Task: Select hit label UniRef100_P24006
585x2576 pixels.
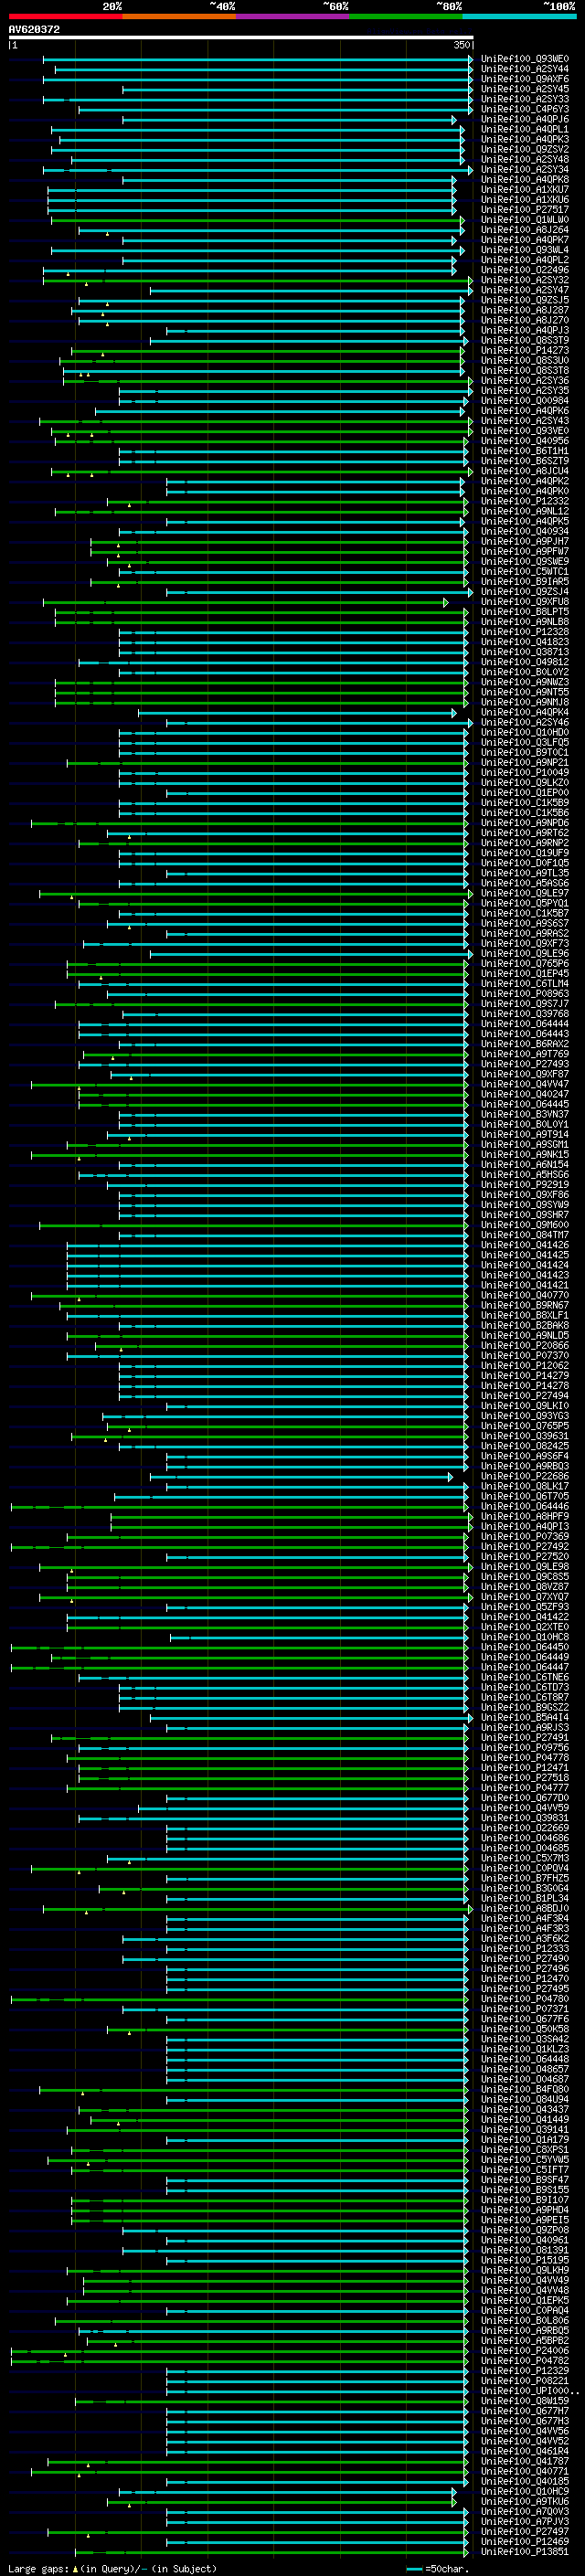Action: coord(525,2351)
